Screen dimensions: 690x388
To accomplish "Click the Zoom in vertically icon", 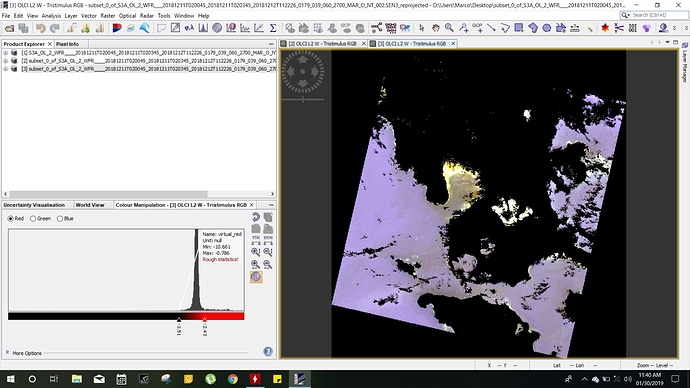I will click(256, 252).
